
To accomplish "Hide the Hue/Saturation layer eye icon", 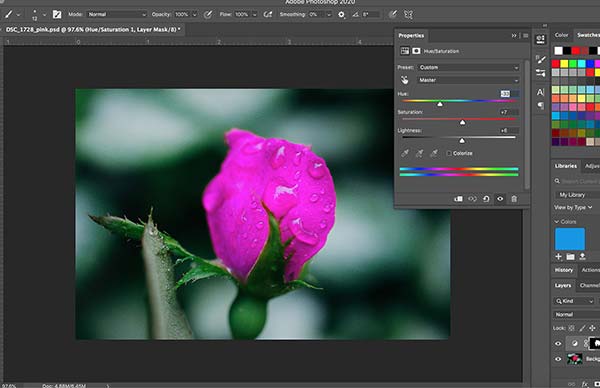I will pos(558,344).
